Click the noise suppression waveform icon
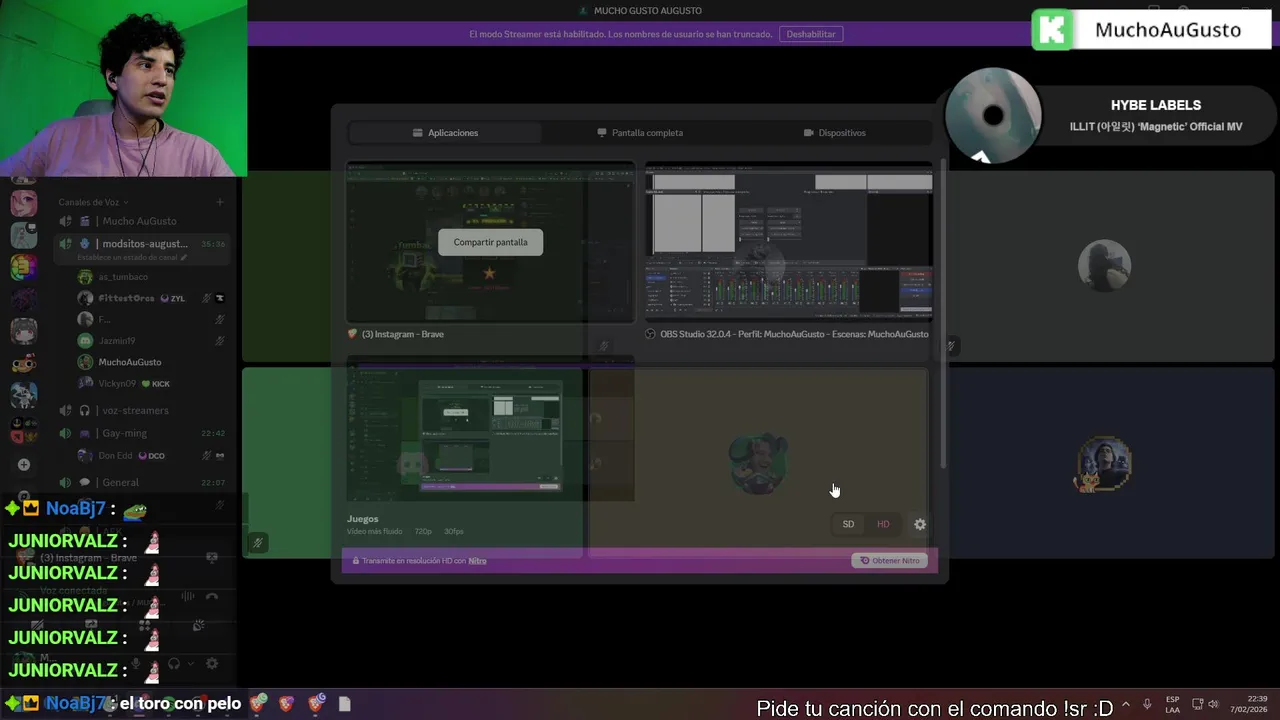 (188, 596)
